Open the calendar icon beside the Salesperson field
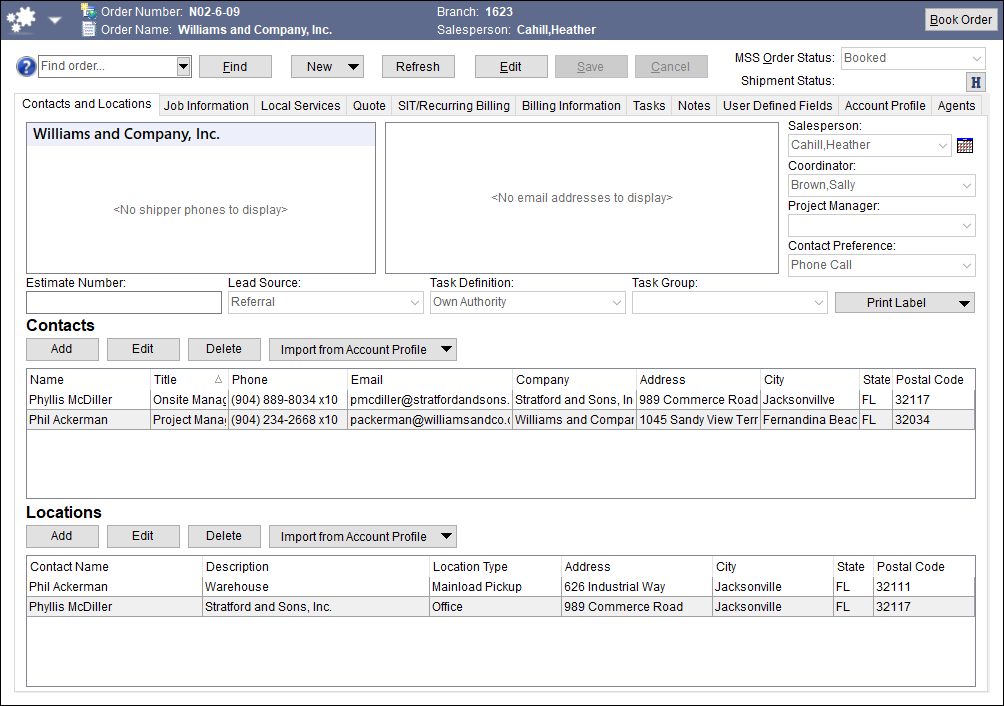 [964, 145]
